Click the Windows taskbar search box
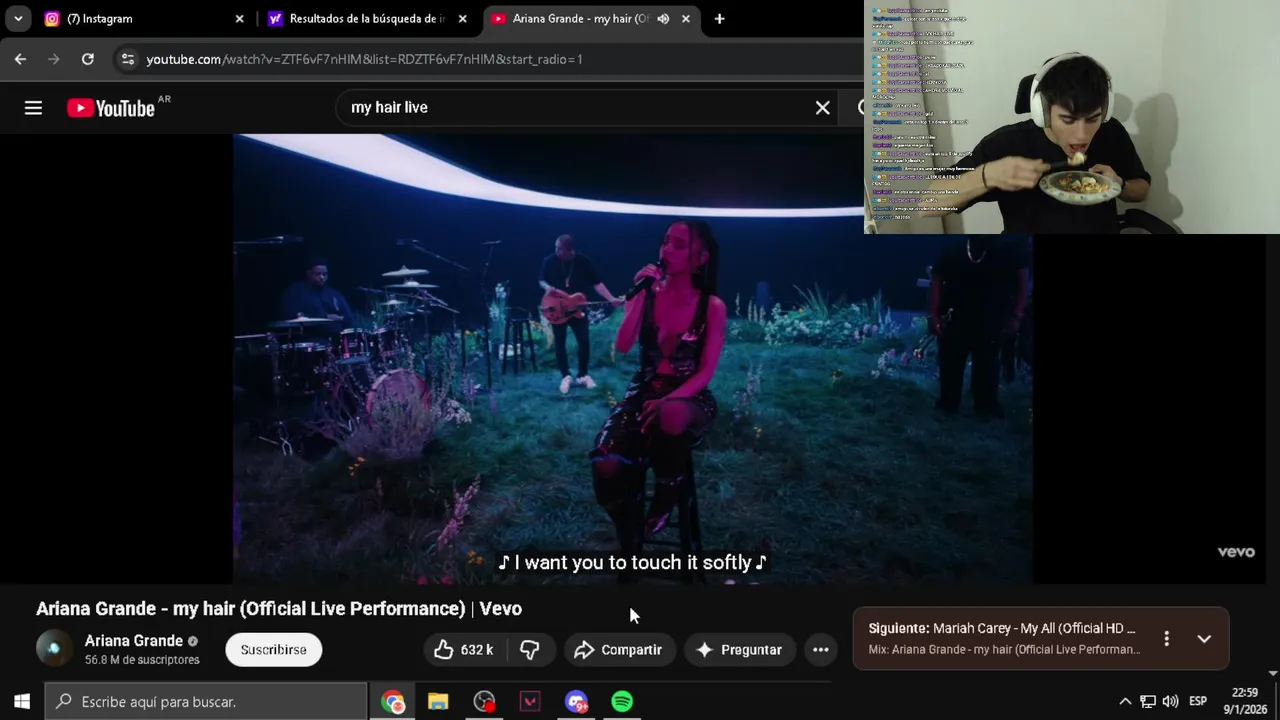Screen dimensions: 1280x720 click(x=206, y=702)
